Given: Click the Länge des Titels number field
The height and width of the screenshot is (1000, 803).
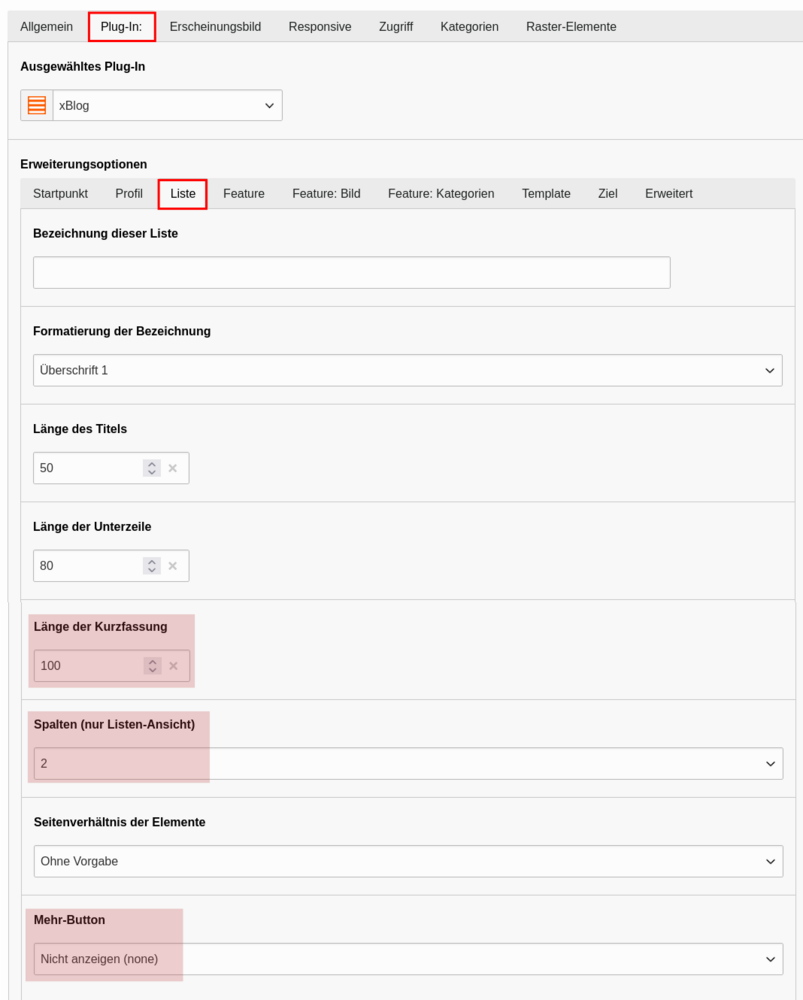Looking at the screenshot, I should [88, 468].
